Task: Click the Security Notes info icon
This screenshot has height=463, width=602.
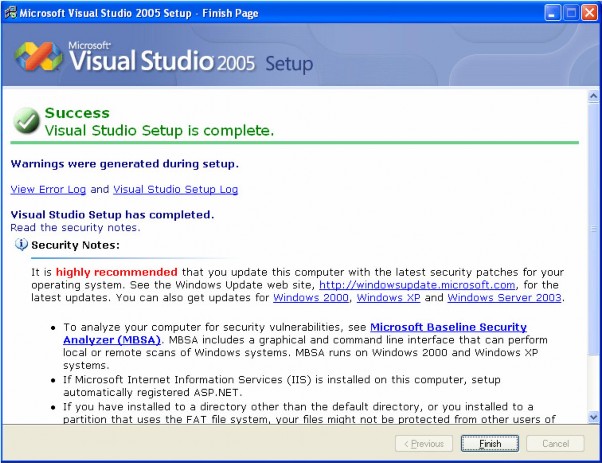Action: 21,244
